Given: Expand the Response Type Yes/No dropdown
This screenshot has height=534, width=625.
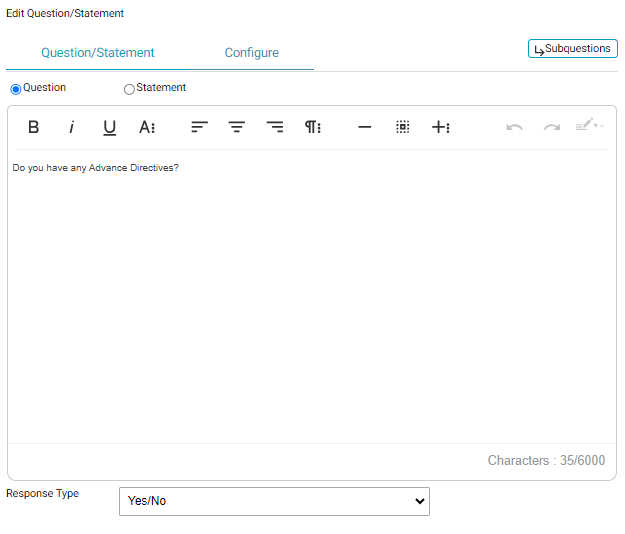Looking at the screenshot, I should (x=274, y=501).
